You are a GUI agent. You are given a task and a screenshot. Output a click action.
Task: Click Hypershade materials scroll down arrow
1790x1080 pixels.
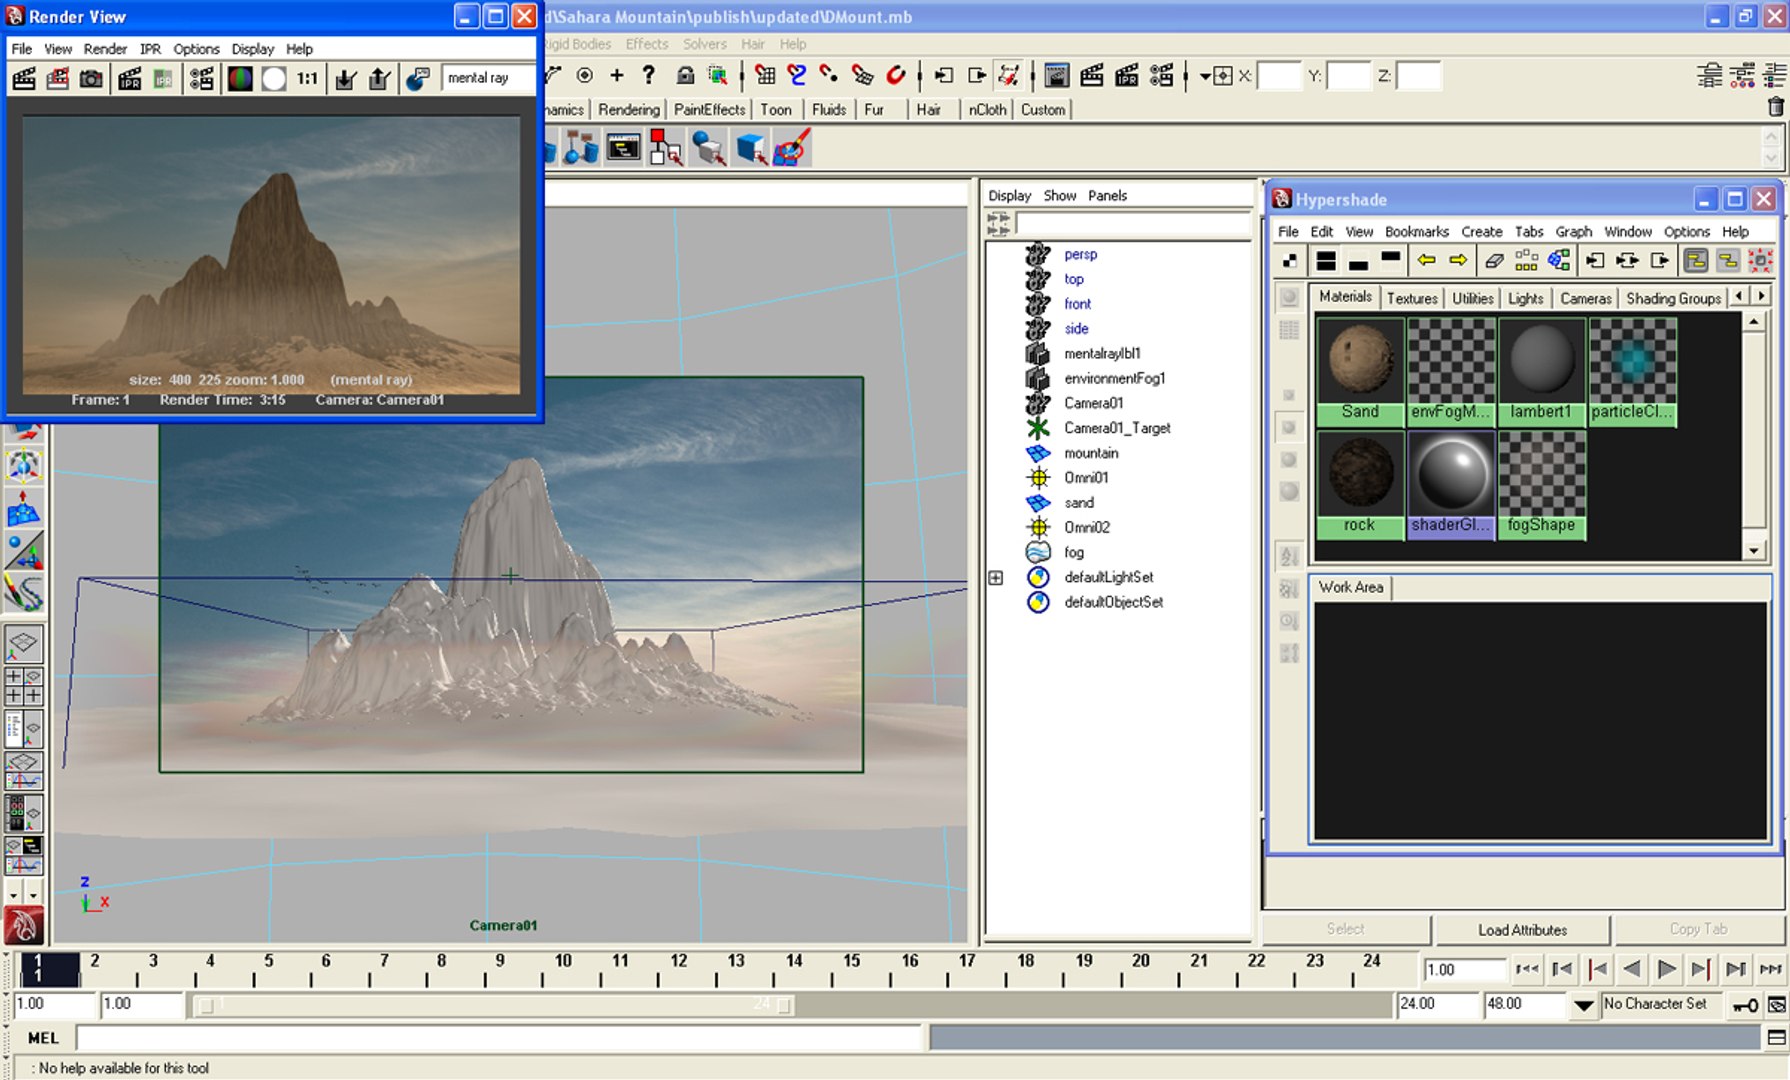[1754, 551]
